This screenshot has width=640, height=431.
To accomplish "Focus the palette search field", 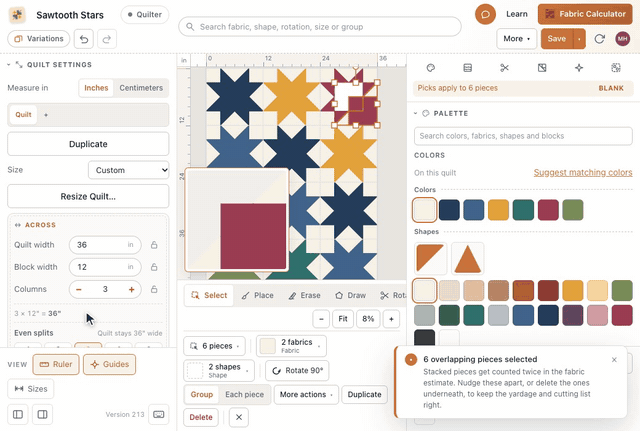I will [x=523, y=136].
